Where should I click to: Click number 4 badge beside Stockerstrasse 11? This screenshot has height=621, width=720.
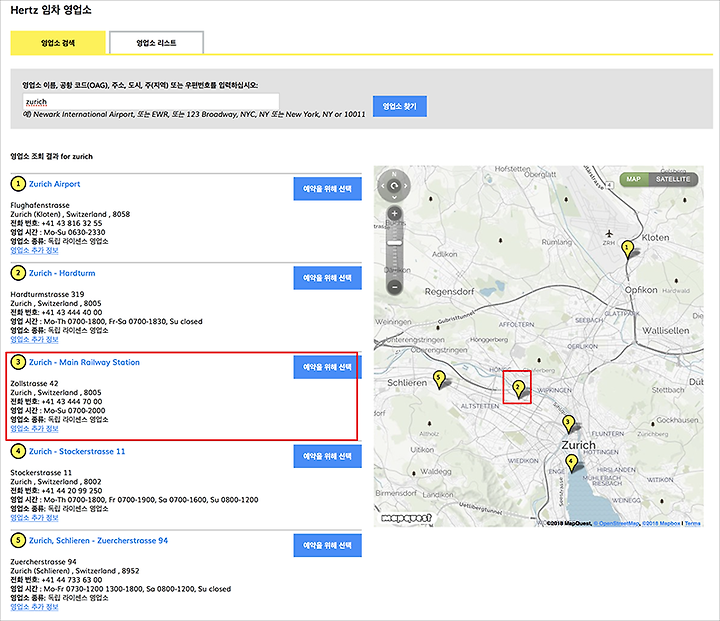(18, 451)
